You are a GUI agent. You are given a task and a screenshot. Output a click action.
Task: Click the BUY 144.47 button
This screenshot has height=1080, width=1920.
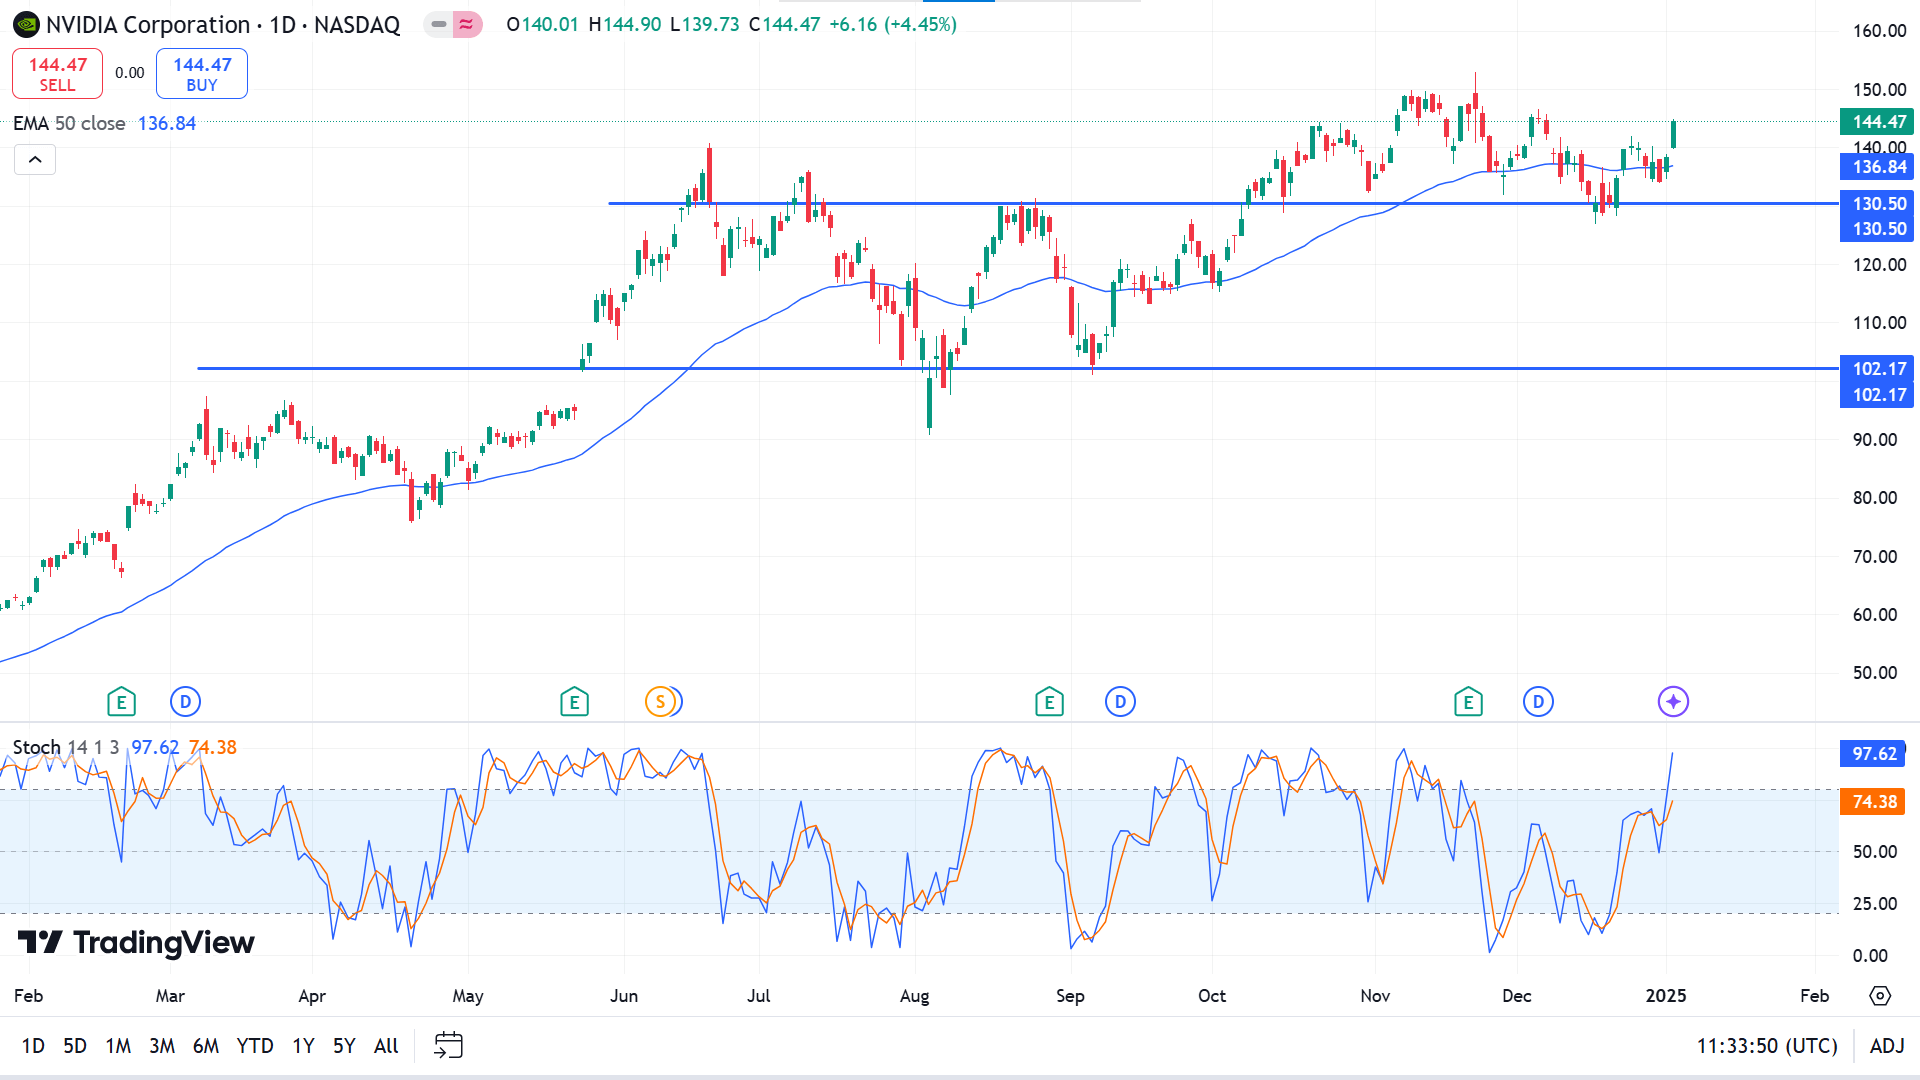[x=202, y=74]
